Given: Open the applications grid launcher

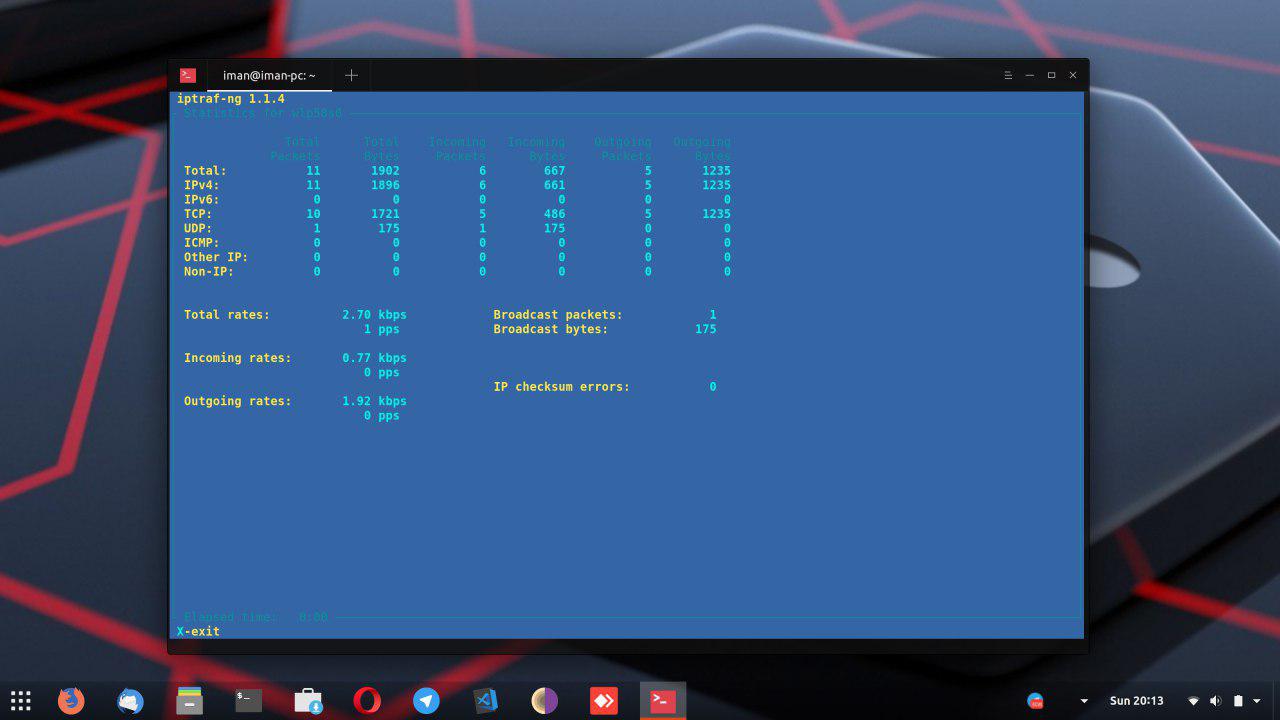Looking at the screenshot, I should coord(21,701).
